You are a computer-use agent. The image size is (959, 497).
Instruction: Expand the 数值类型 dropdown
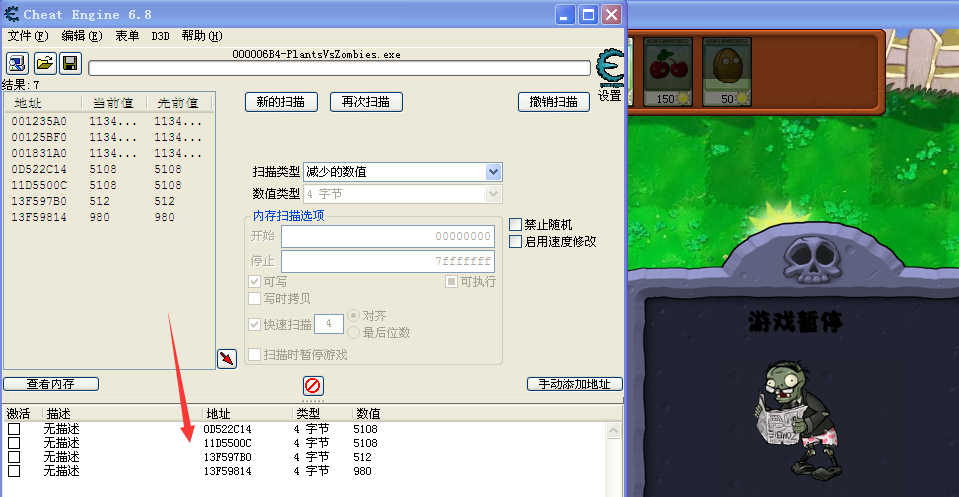(494, 194)
